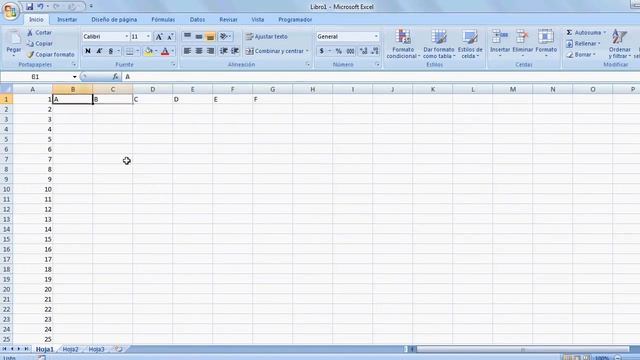Open the Programador tab

(295, 20)
